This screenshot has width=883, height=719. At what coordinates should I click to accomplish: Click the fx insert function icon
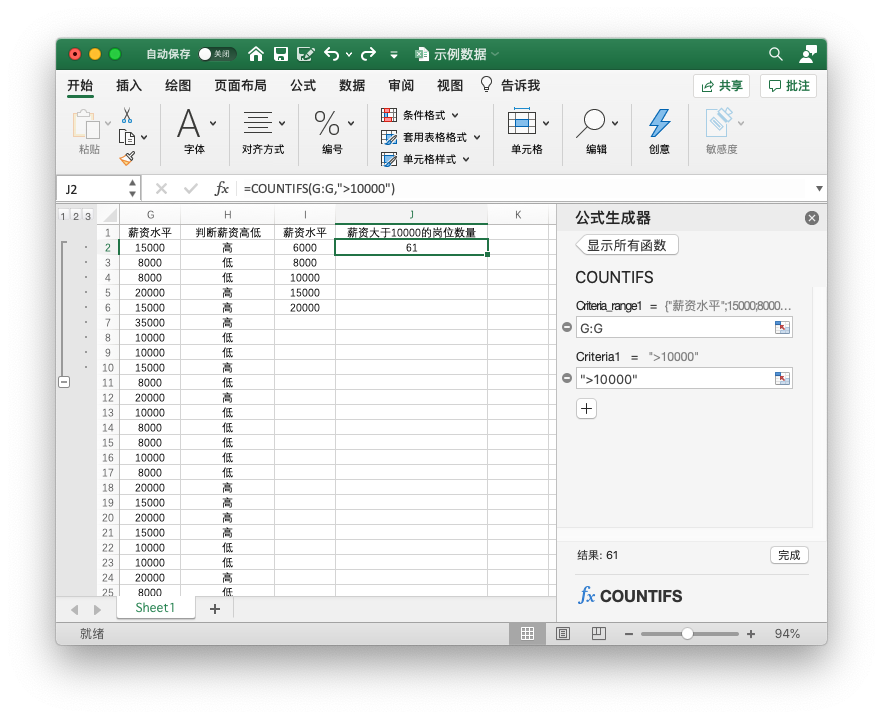(222, 188)
